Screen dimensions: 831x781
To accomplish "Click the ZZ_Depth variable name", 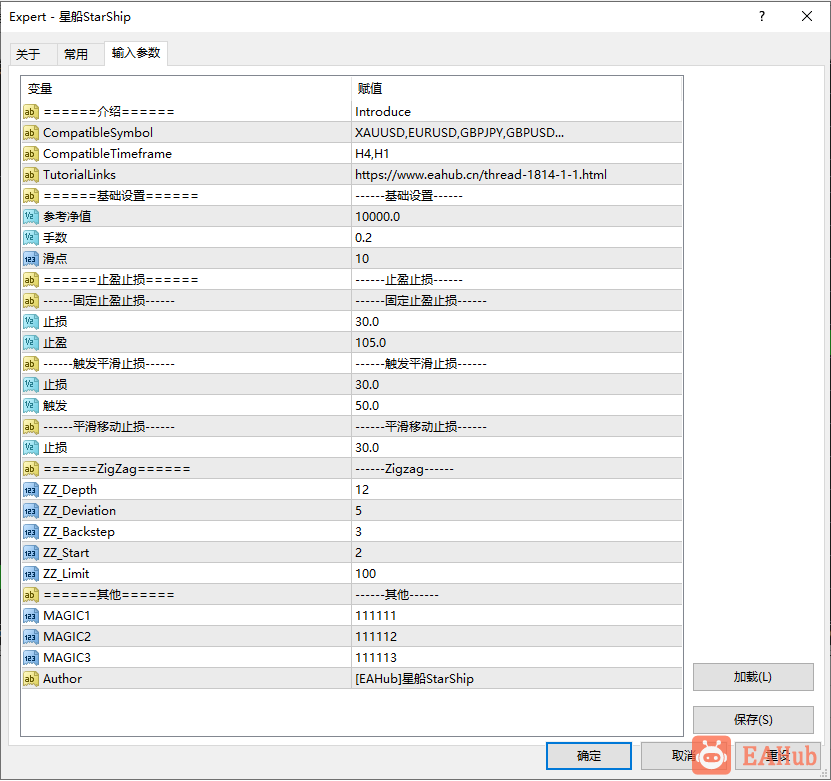I will (x=70, y=490).
